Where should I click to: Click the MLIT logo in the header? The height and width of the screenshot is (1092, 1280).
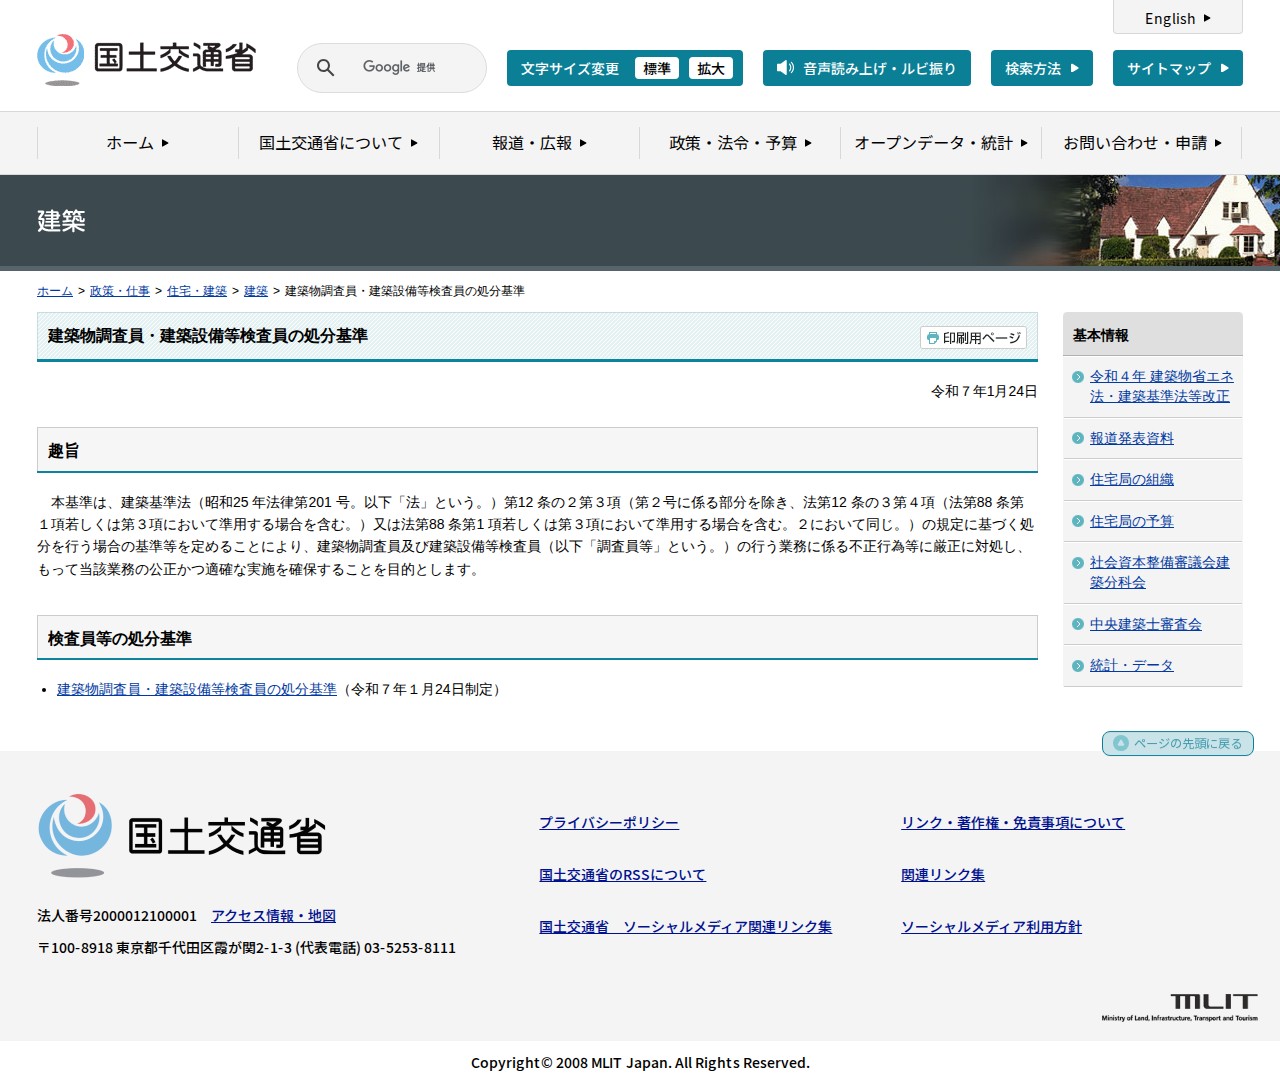pyautogui.click(x=147, y=59)
